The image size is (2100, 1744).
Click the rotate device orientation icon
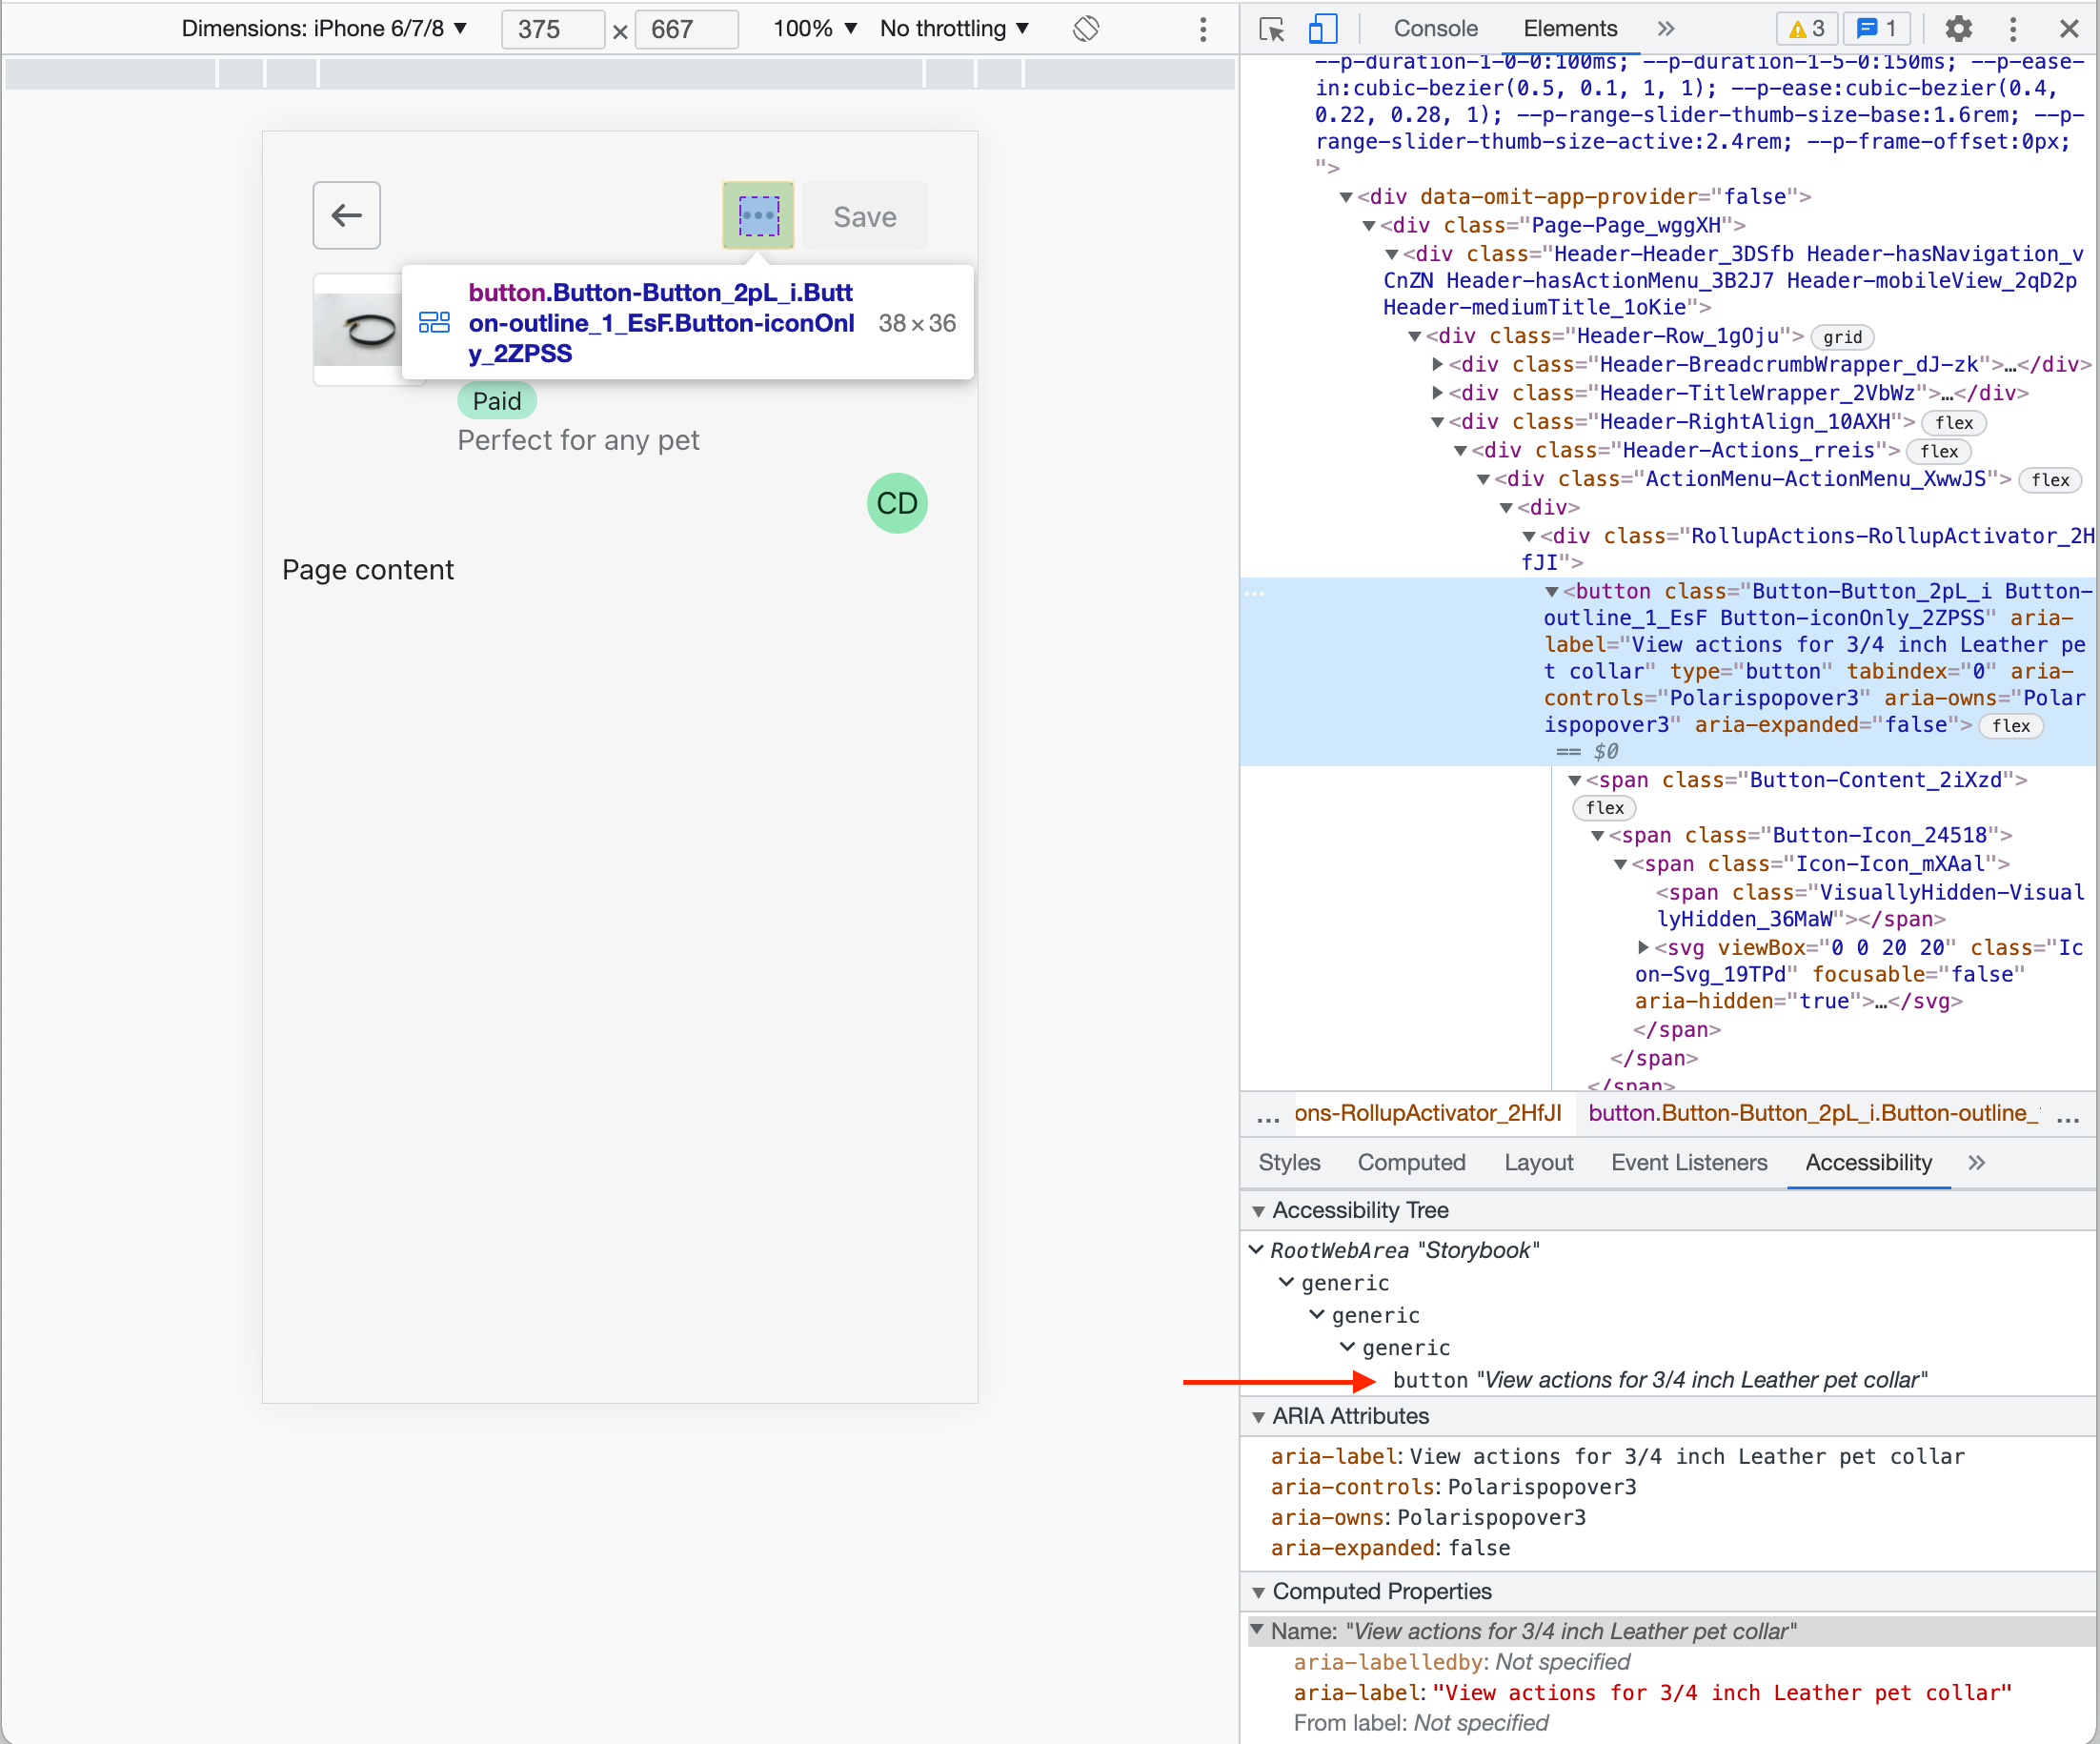pos(1086,29)
